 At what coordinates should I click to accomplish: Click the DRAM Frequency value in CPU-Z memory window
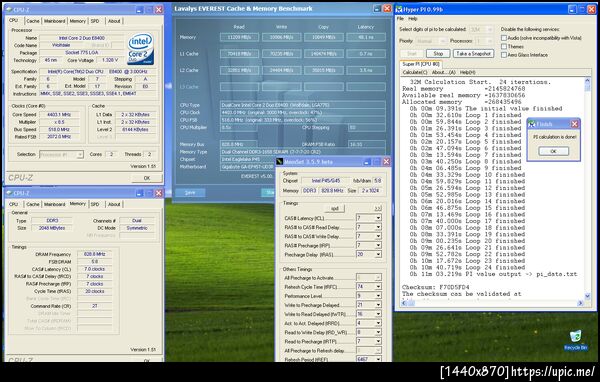tap(95, 254)
